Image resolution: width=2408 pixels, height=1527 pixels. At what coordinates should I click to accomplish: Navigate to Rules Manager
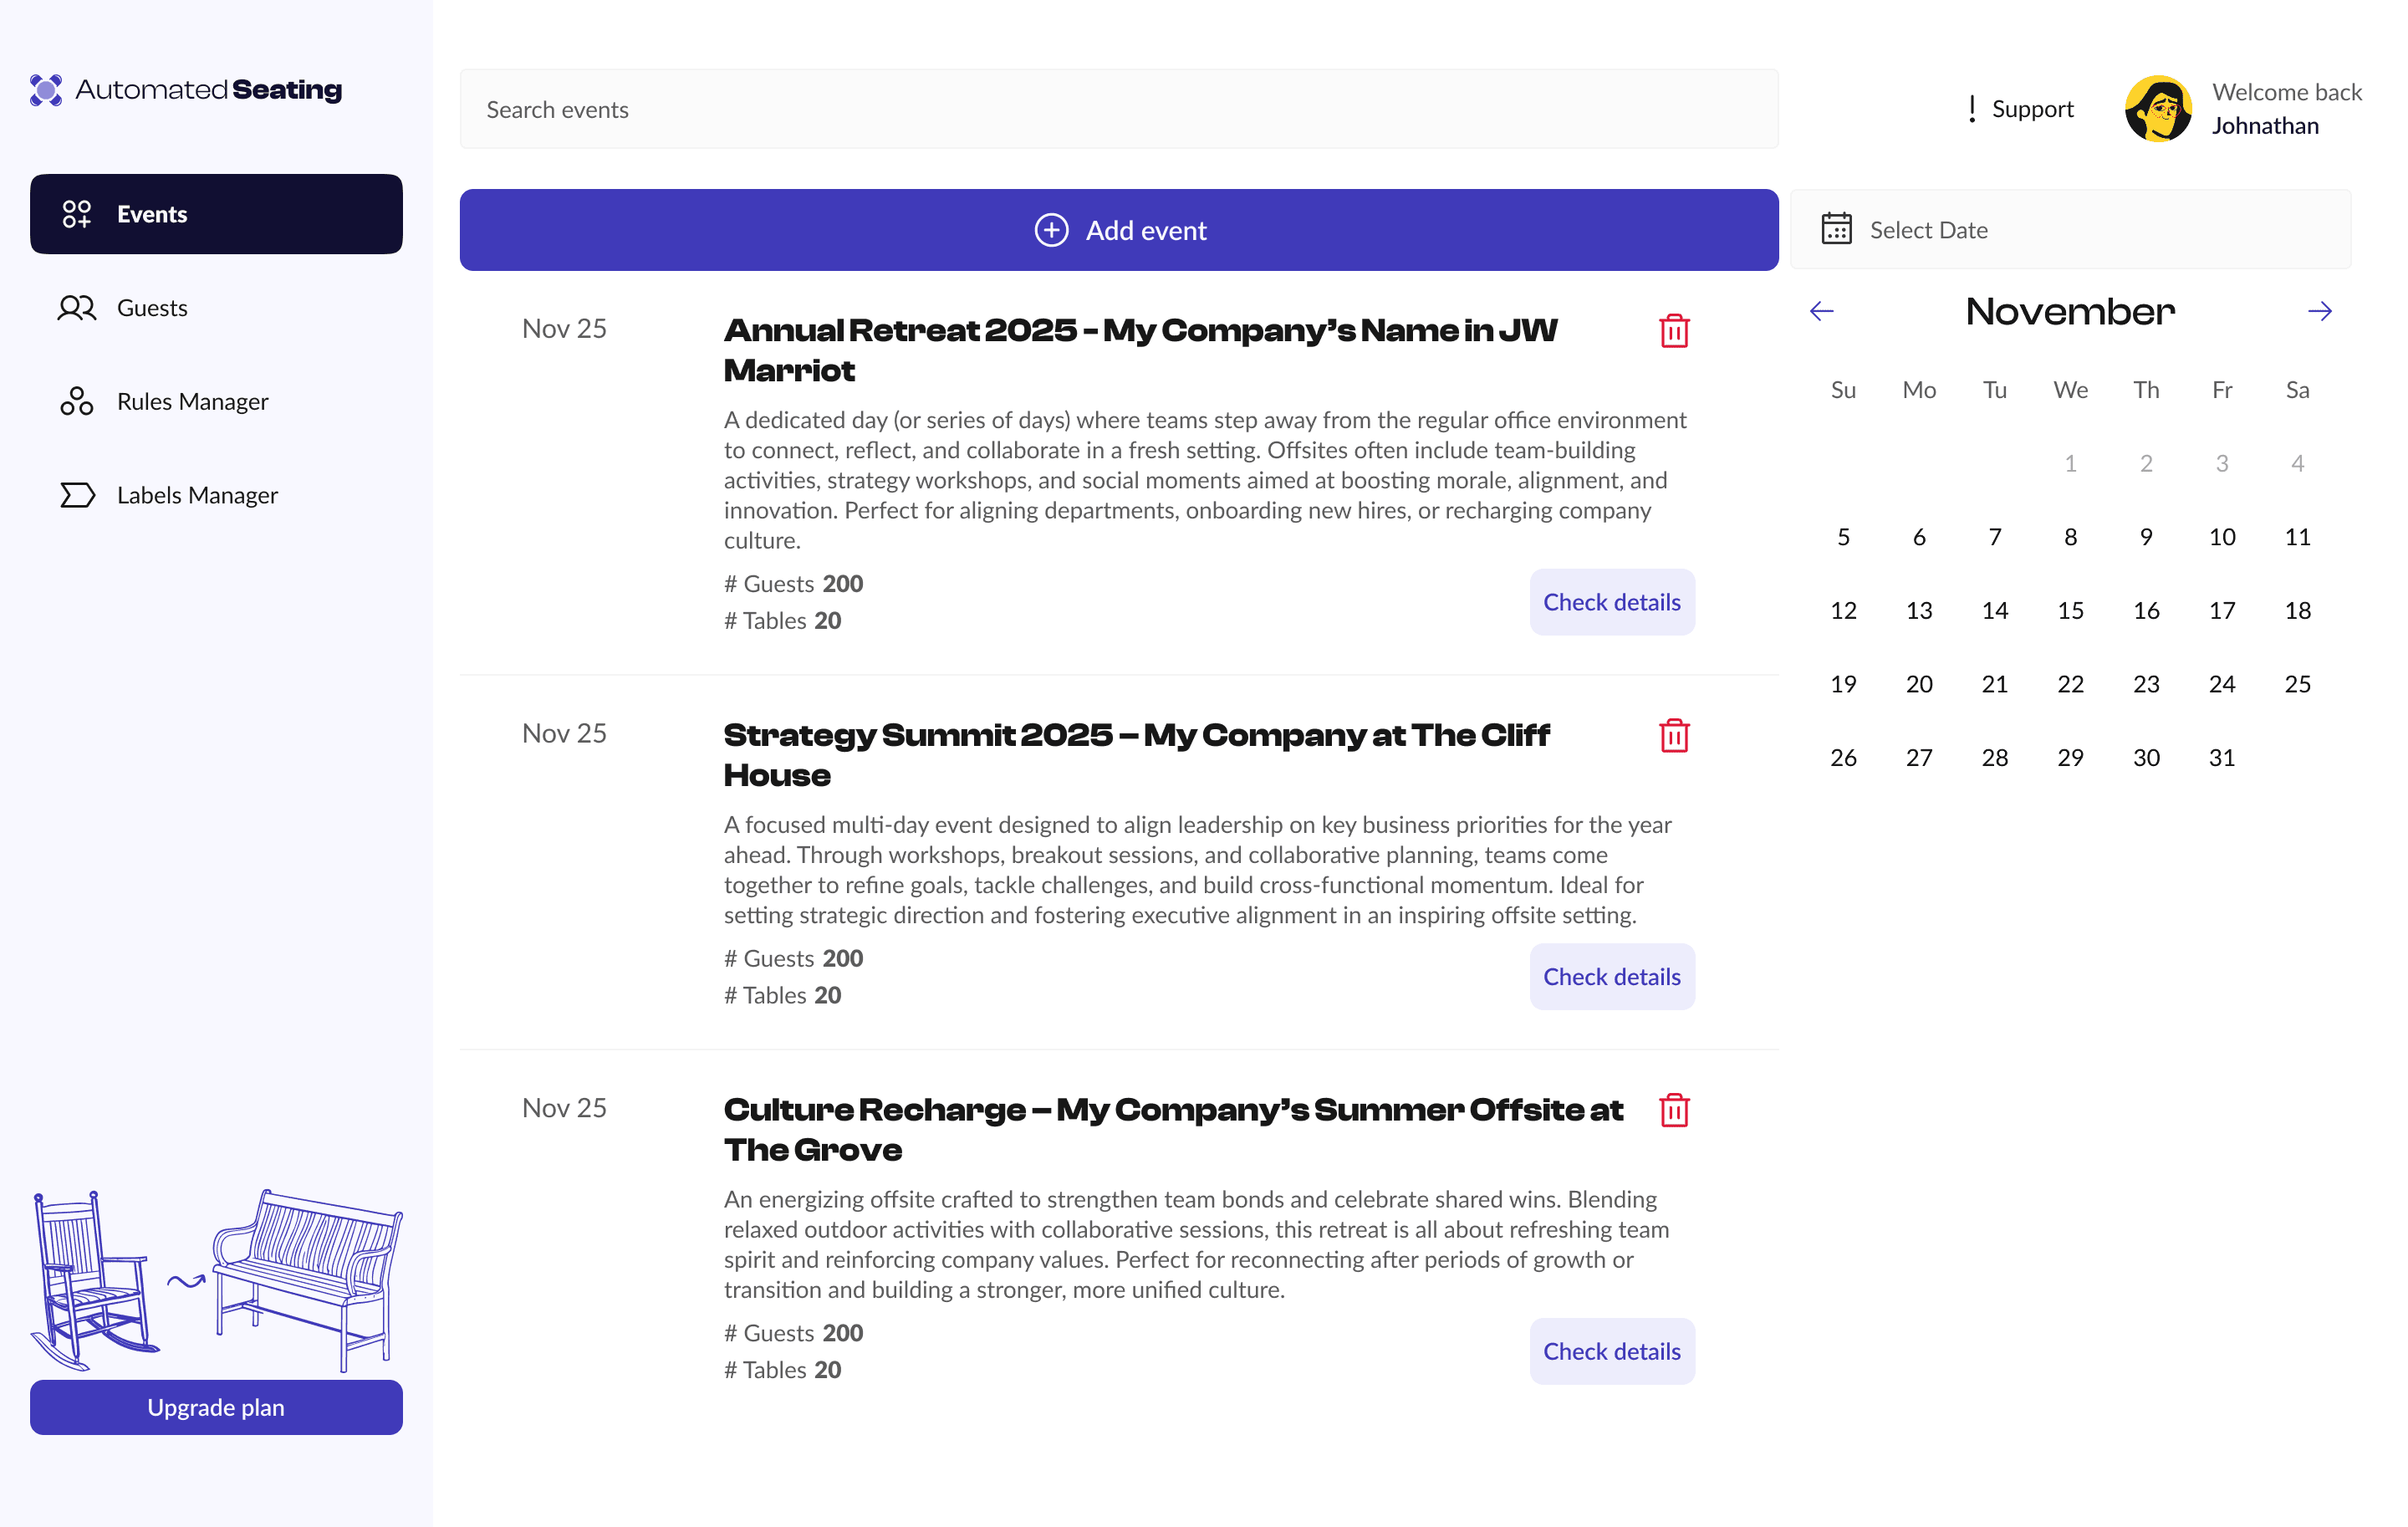[192, 402]
